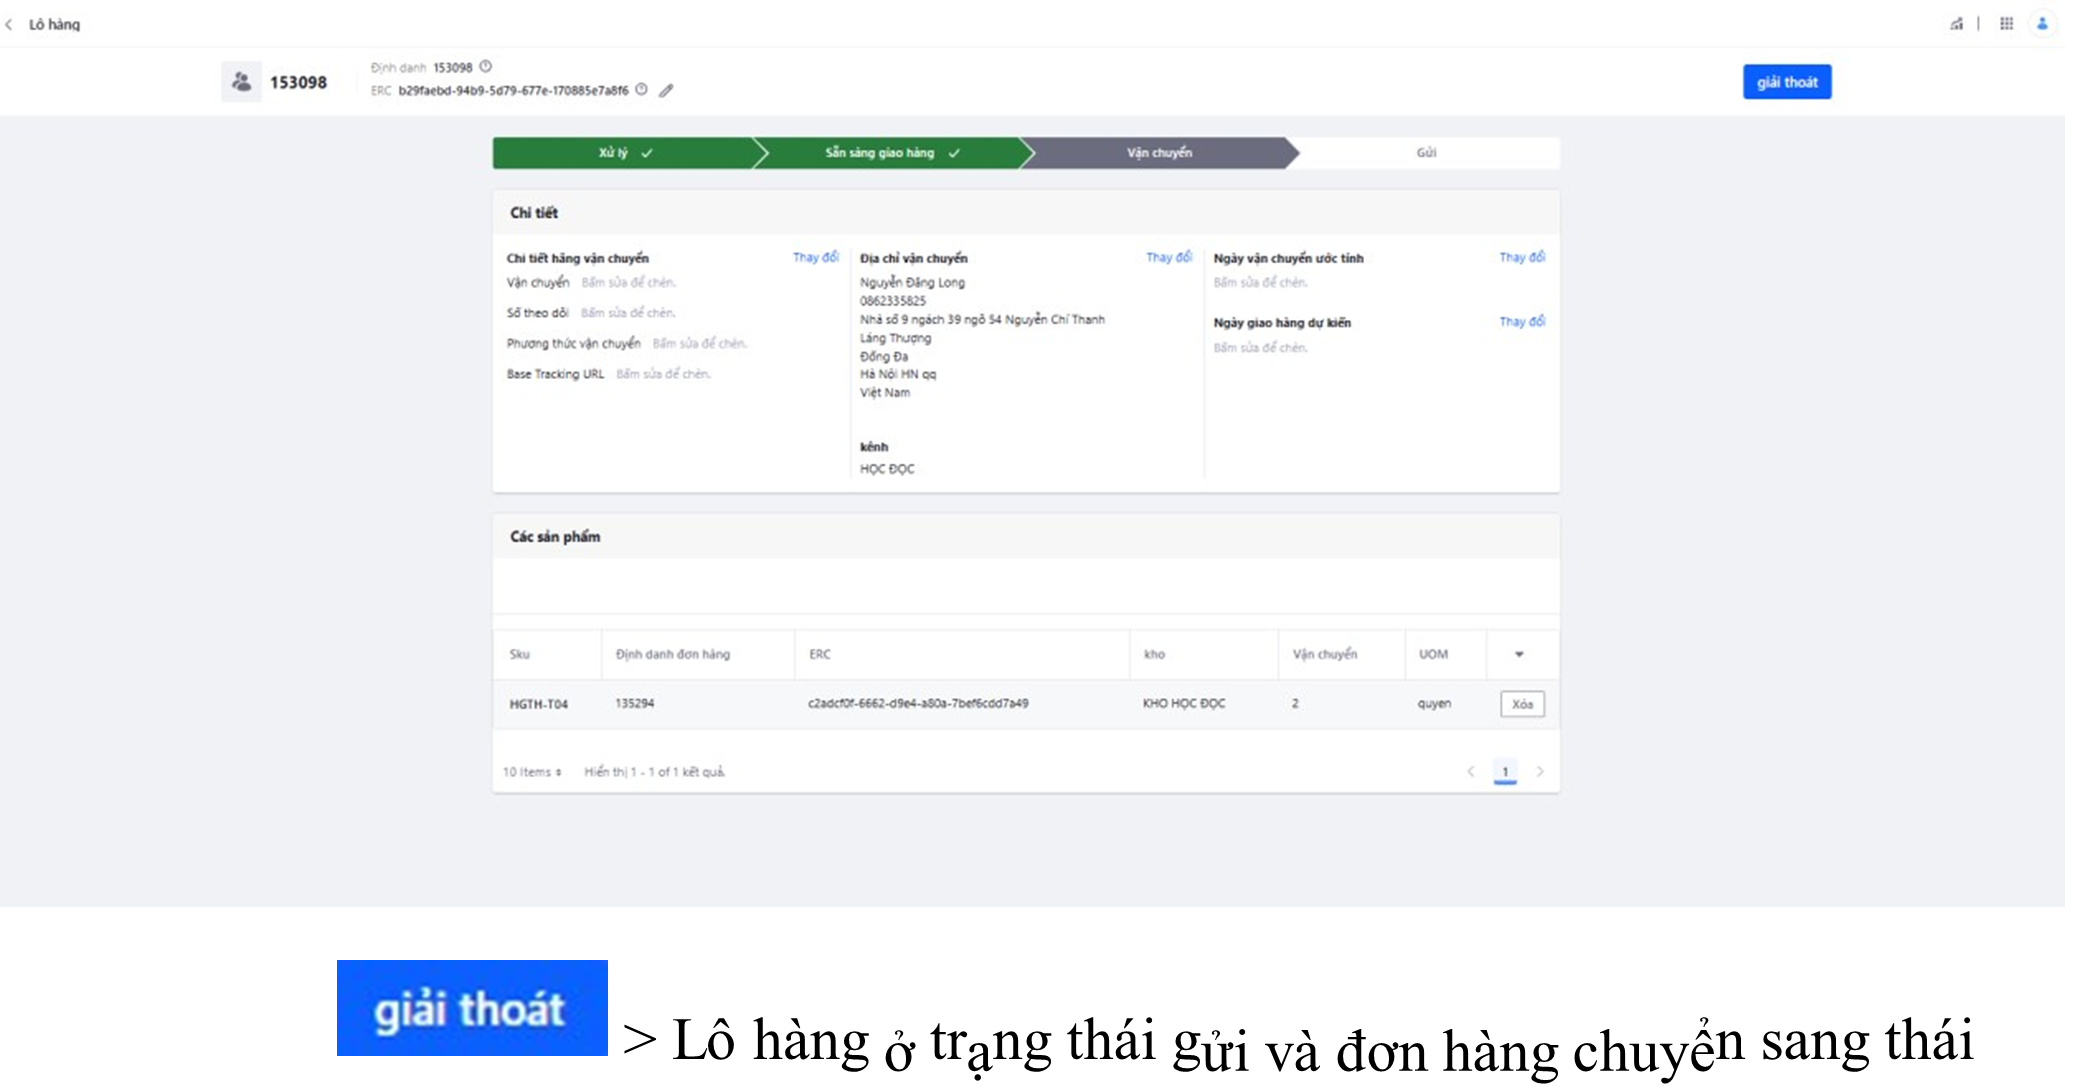The width and height of the screenshot is (2079, 1092).
Task: Select the Sẵn sàng giao hàng stage
Action: point(891,153)
